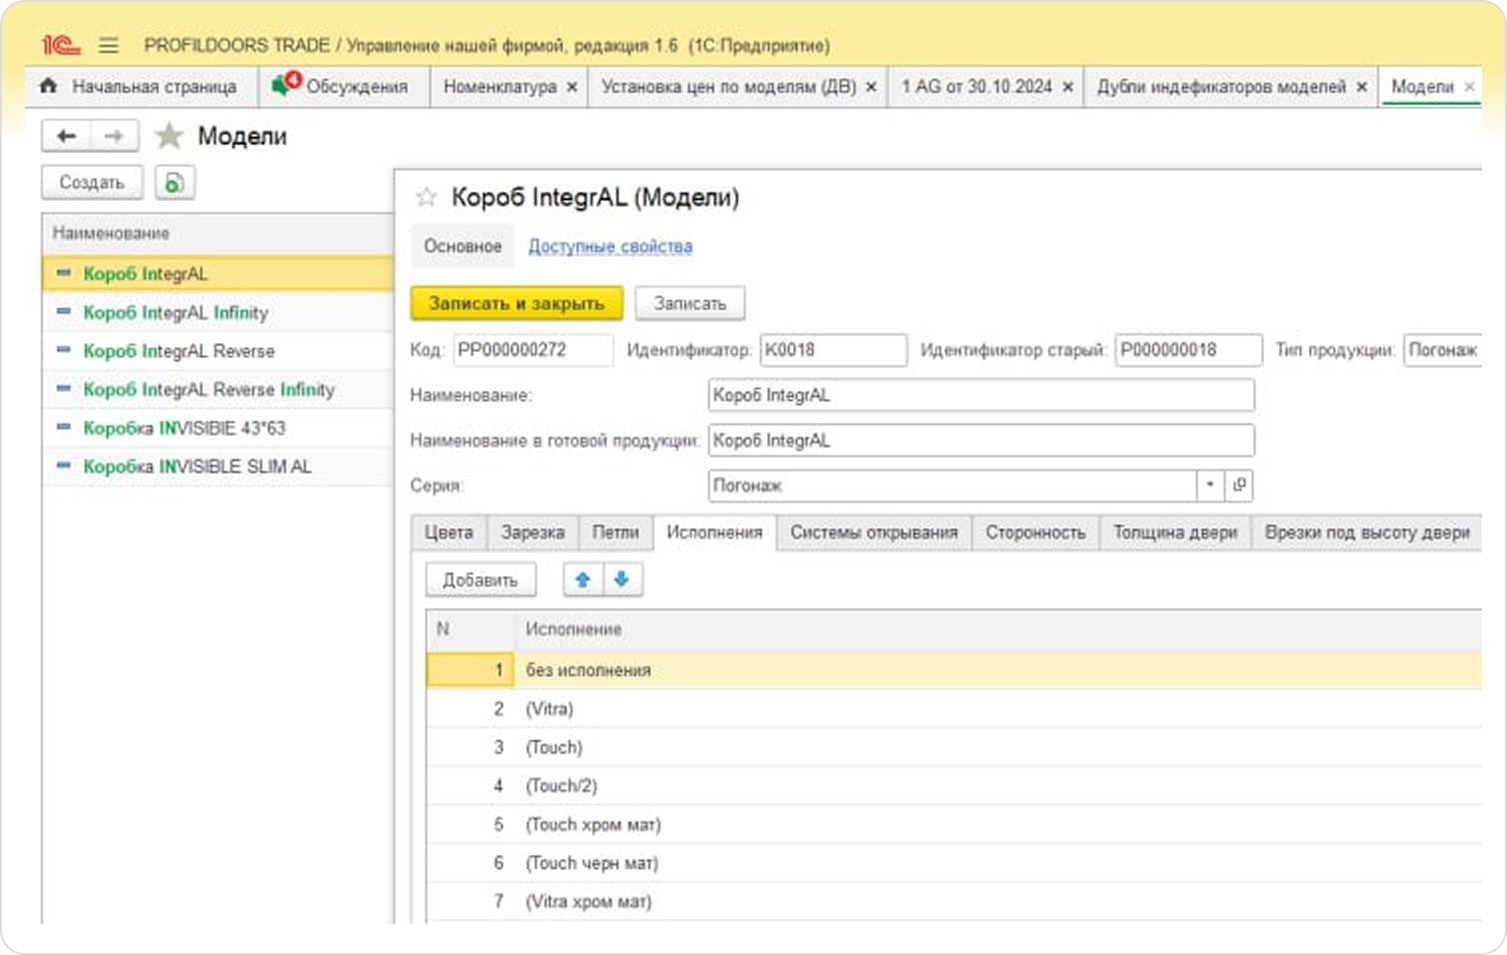Click the home icon for Начальная страница

48,87
